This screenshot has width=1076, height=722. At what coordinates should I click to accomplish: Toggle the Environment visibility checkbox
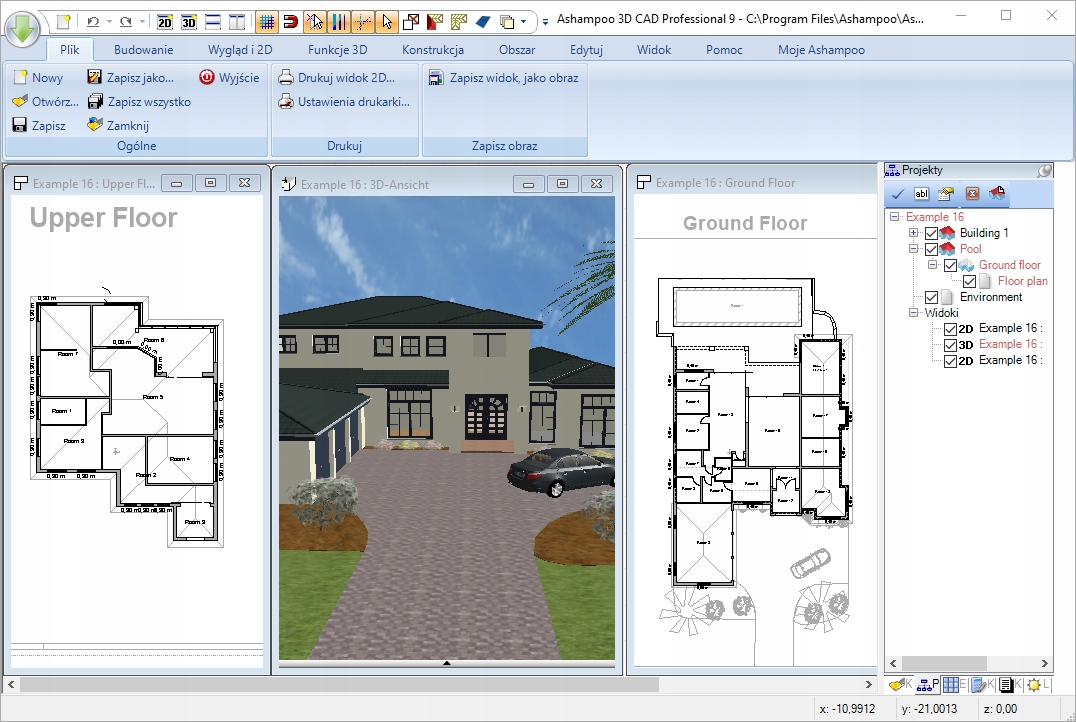[932, 297]
